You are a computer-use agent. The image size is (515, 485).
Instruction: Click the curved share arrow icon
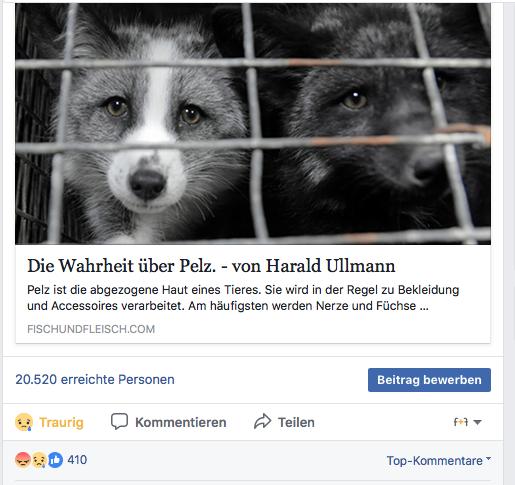(263, 421)
